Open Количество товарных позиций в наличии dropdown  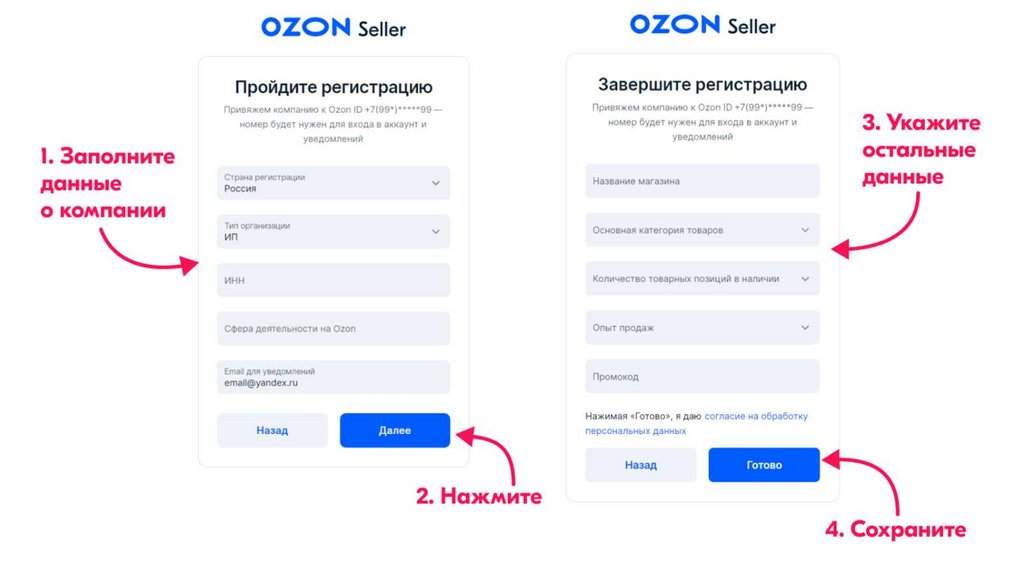(x=702, y=279)
